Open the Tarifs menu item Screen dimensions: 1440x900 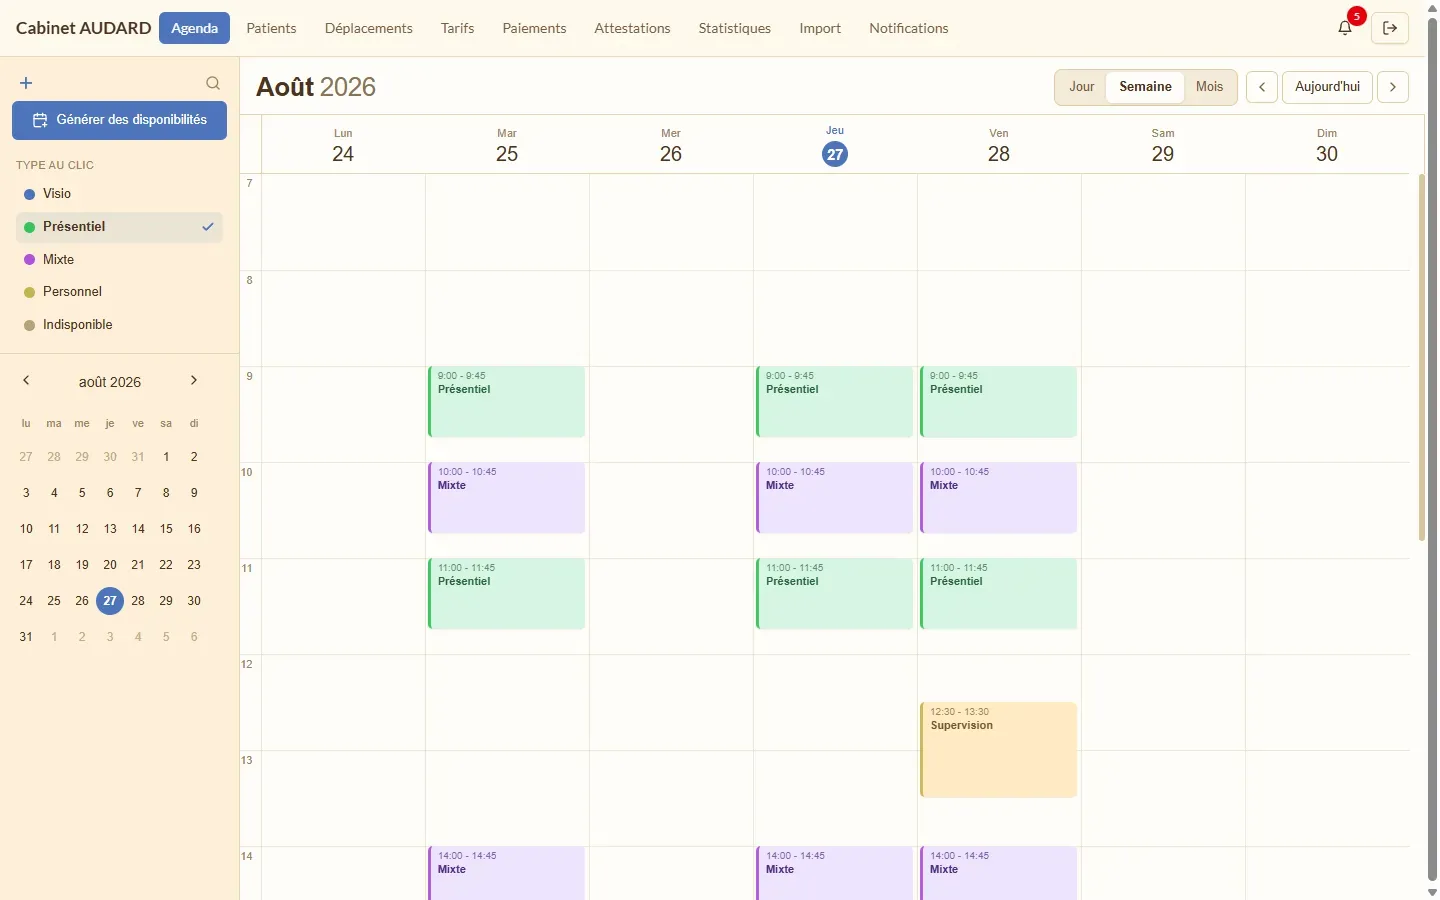pos(457,28)
